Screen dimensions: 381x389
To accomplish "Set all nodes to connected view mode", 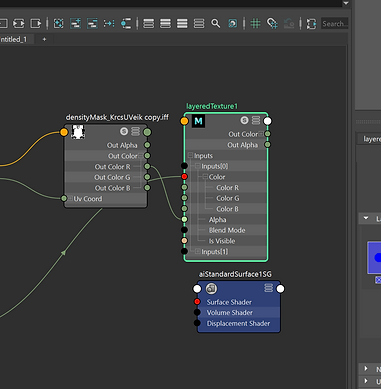I will [165, 24].
